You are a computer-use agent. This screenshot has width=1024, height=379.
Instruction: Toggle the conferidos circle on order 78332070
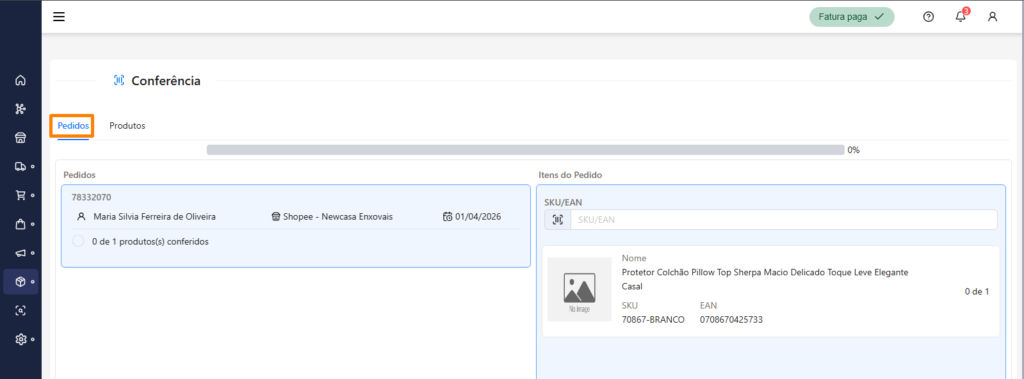78,241
